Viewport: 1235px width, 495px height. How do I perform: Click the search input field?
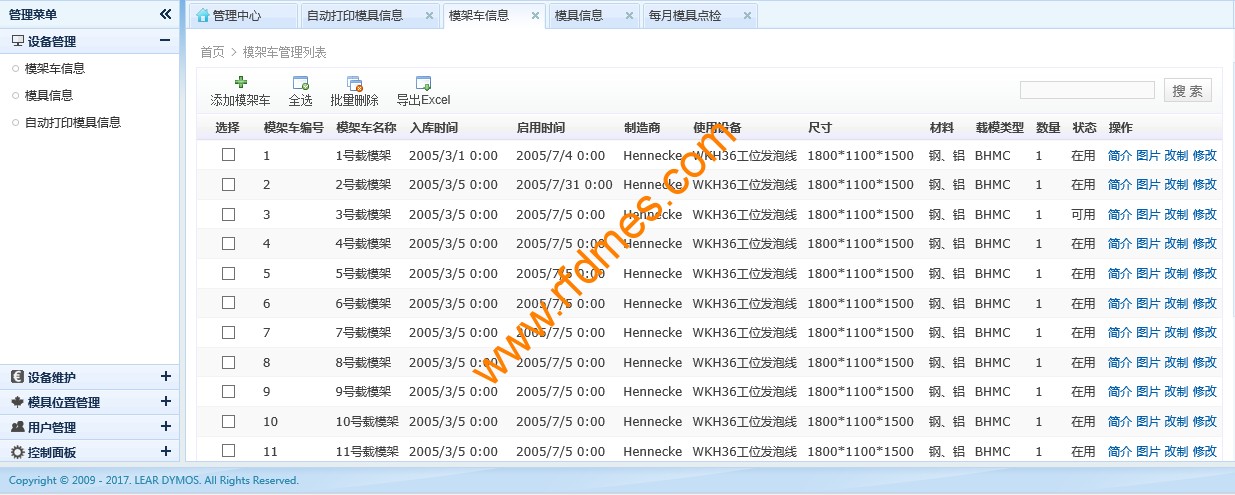pyautogui.click(x=1087, y=90)
